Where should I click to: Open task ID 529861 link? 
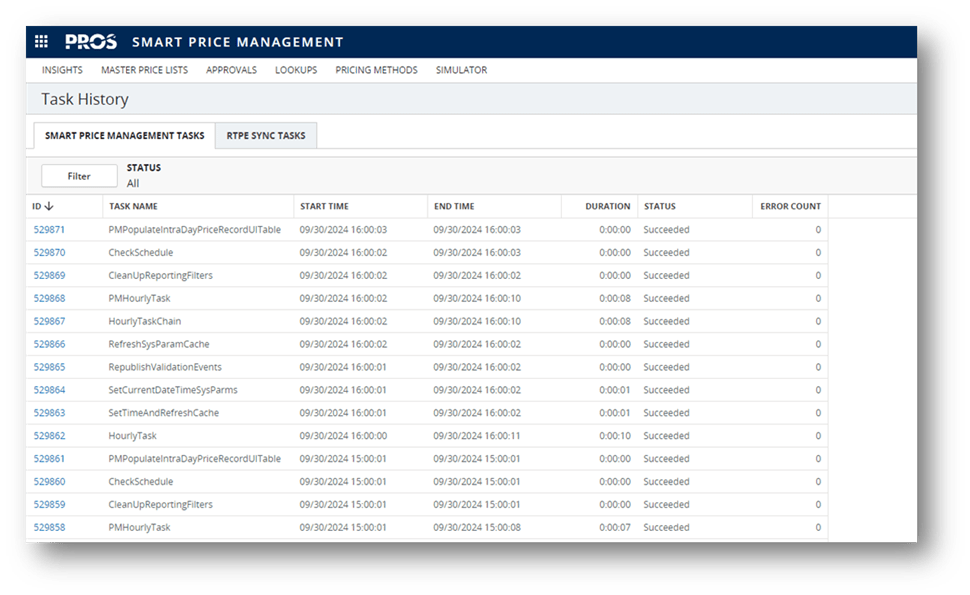coord(49,458)
